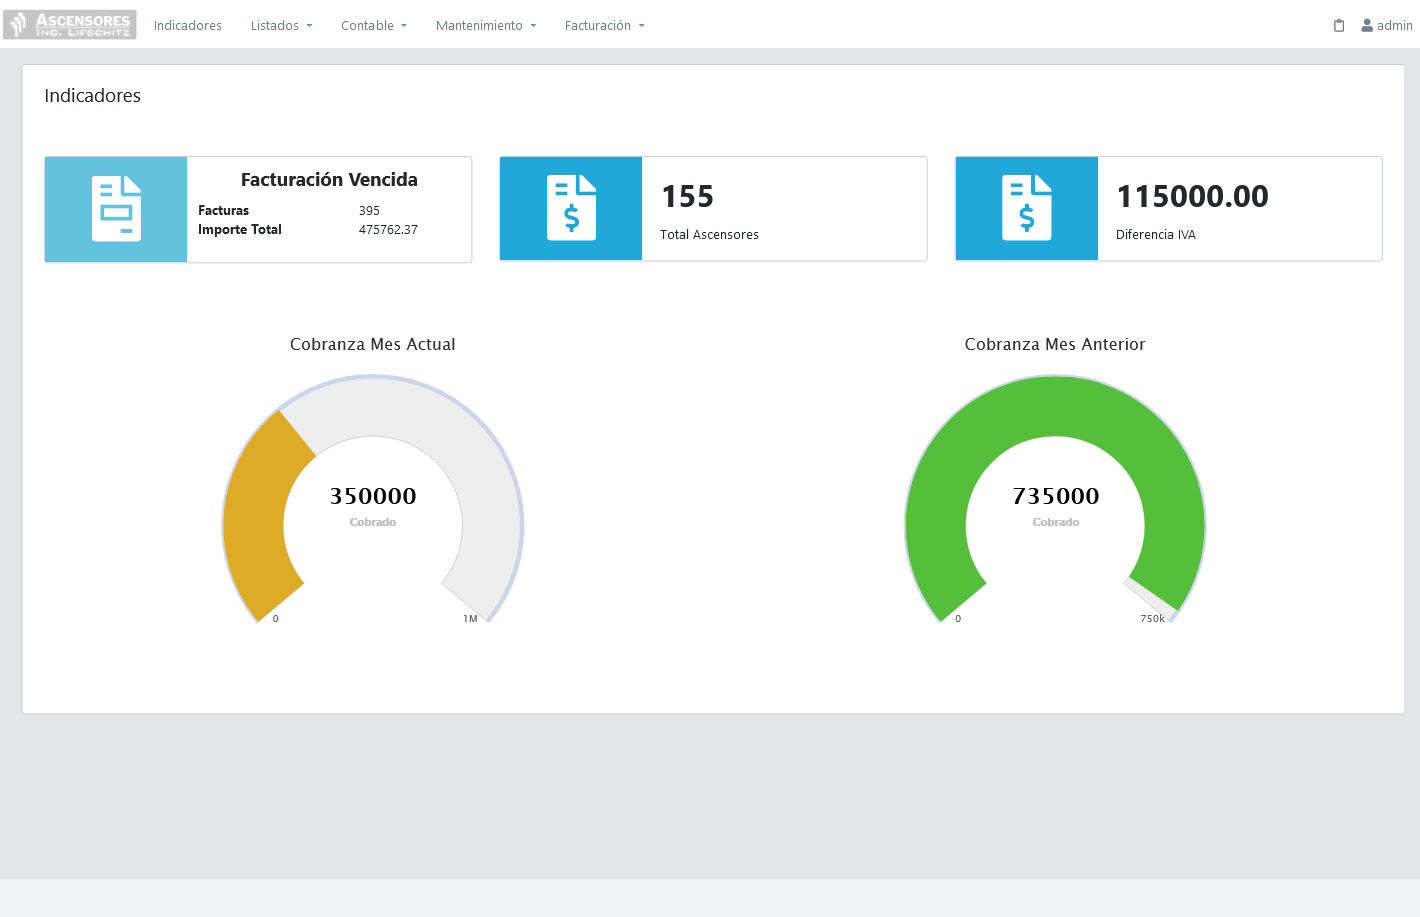
Task: Click the 350000 Cobrado gauge value
Action: (x=373, y=496)
